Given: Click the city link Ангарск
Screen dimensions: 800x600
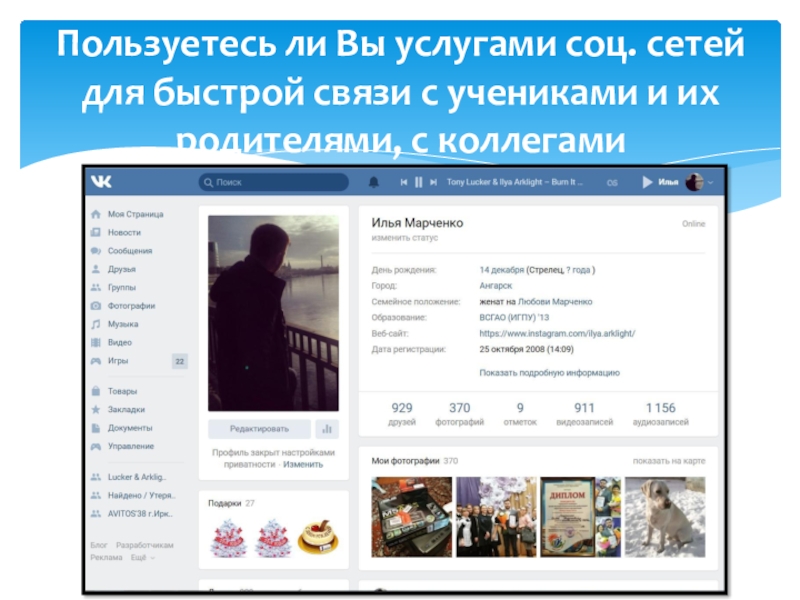Looking at the screenshot, I should point(495,286).
